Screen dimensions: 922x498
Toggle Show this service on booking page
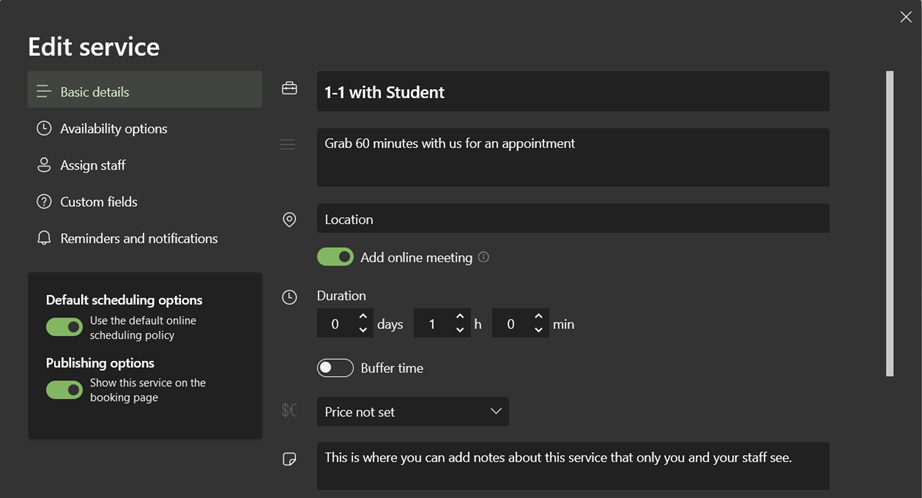coord(64,389)
